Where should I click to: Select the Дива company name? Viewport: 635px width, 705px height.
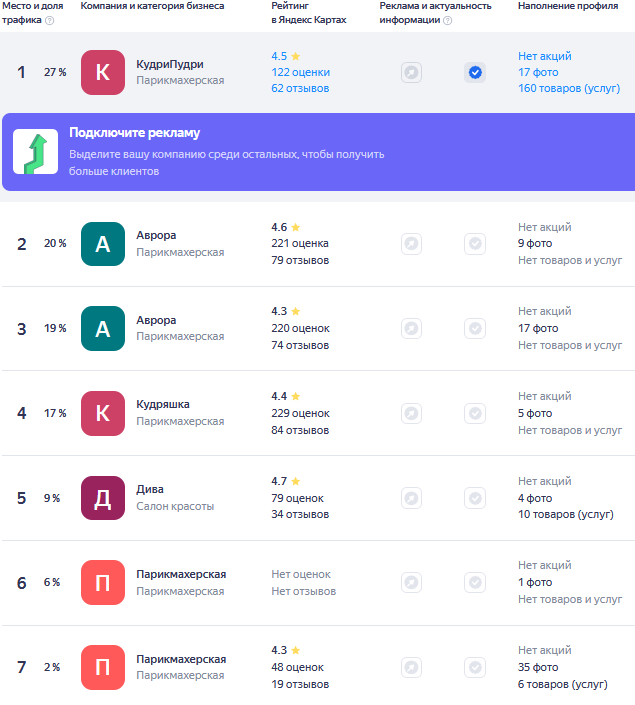tap(150, 489)
